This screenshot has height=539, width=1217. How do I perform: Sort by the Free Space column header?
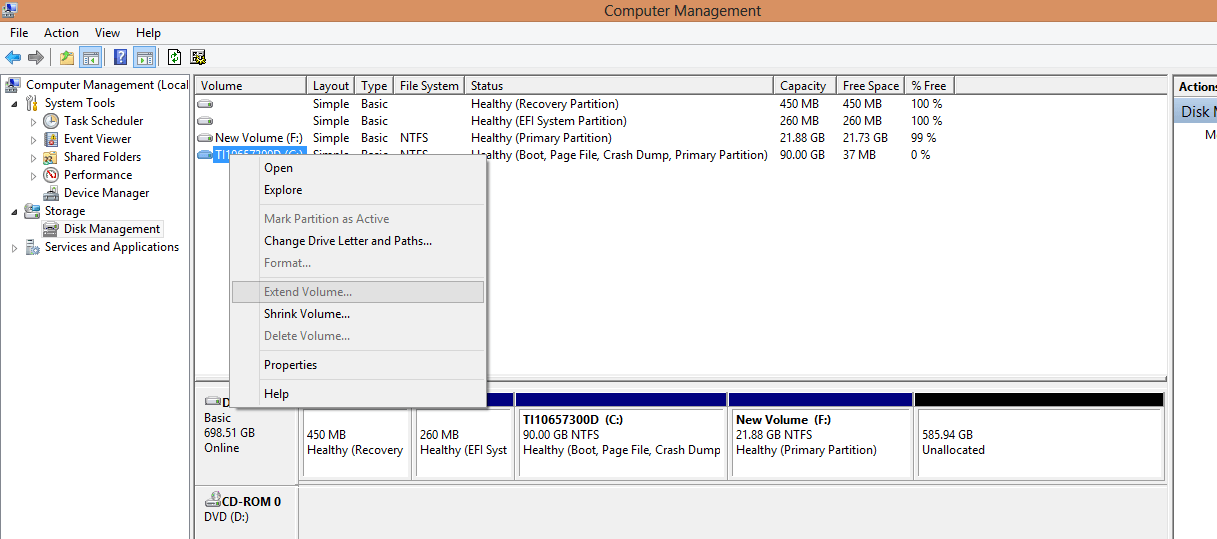[871, 86]
